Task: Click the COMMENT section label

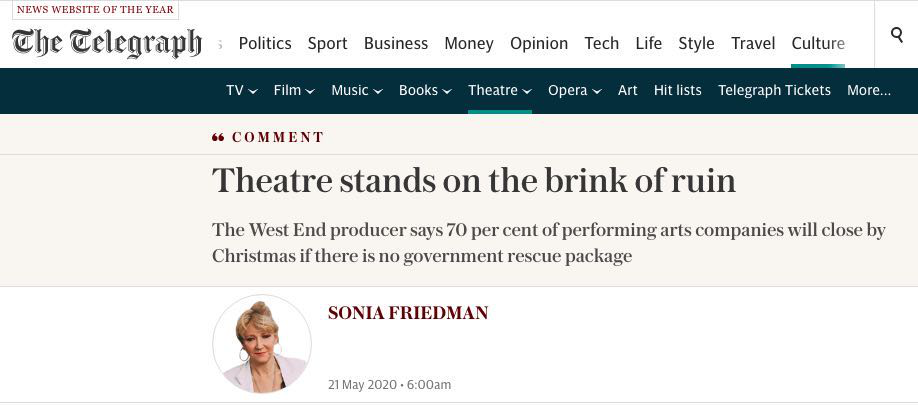Action: (278, 138)
